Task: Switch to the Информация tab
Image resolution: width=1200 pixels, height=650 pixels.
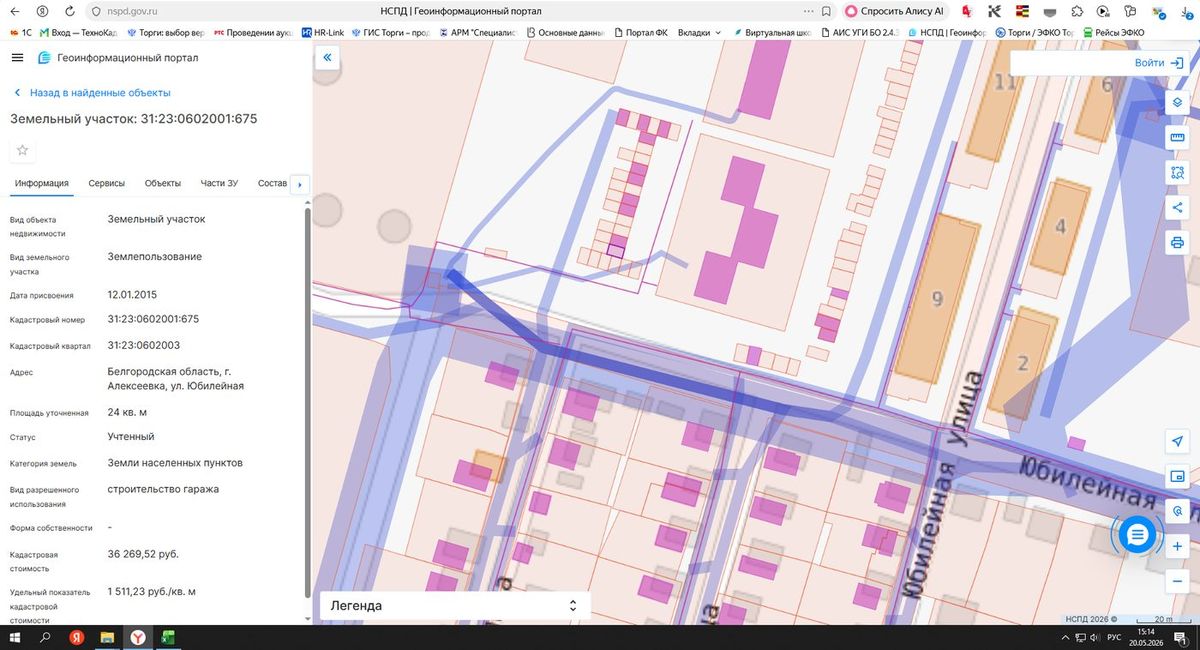Action: 42,184
